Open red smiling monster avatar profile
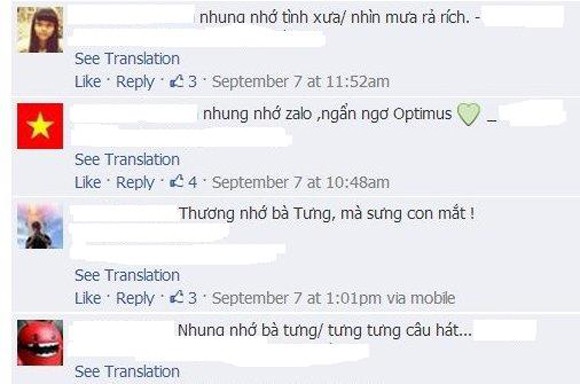This screenshot has width=580, height=384. (x=40, y=343)
